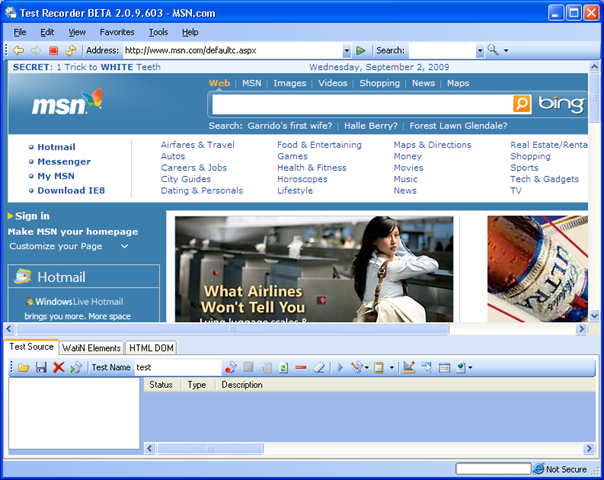Save the test with the floppy disk icon

41,368
